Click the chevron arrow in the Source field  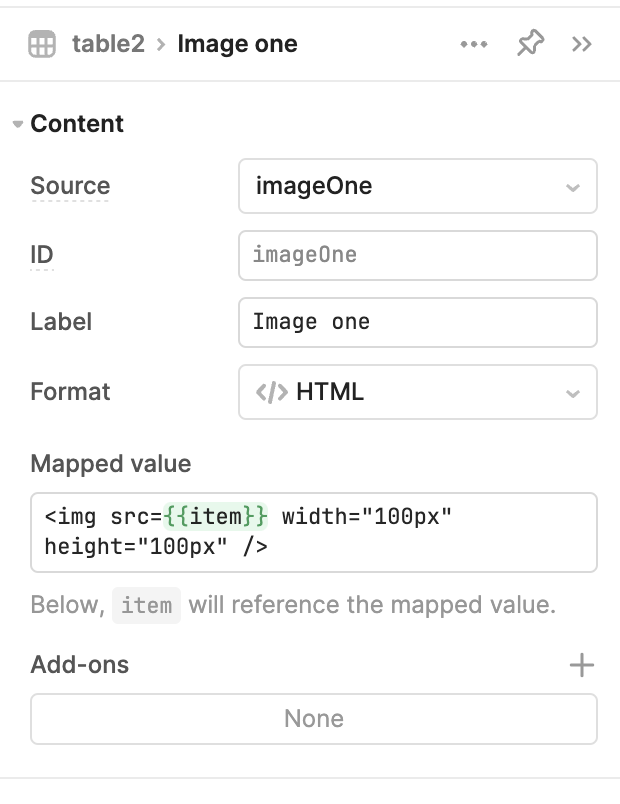click(573, 187)
